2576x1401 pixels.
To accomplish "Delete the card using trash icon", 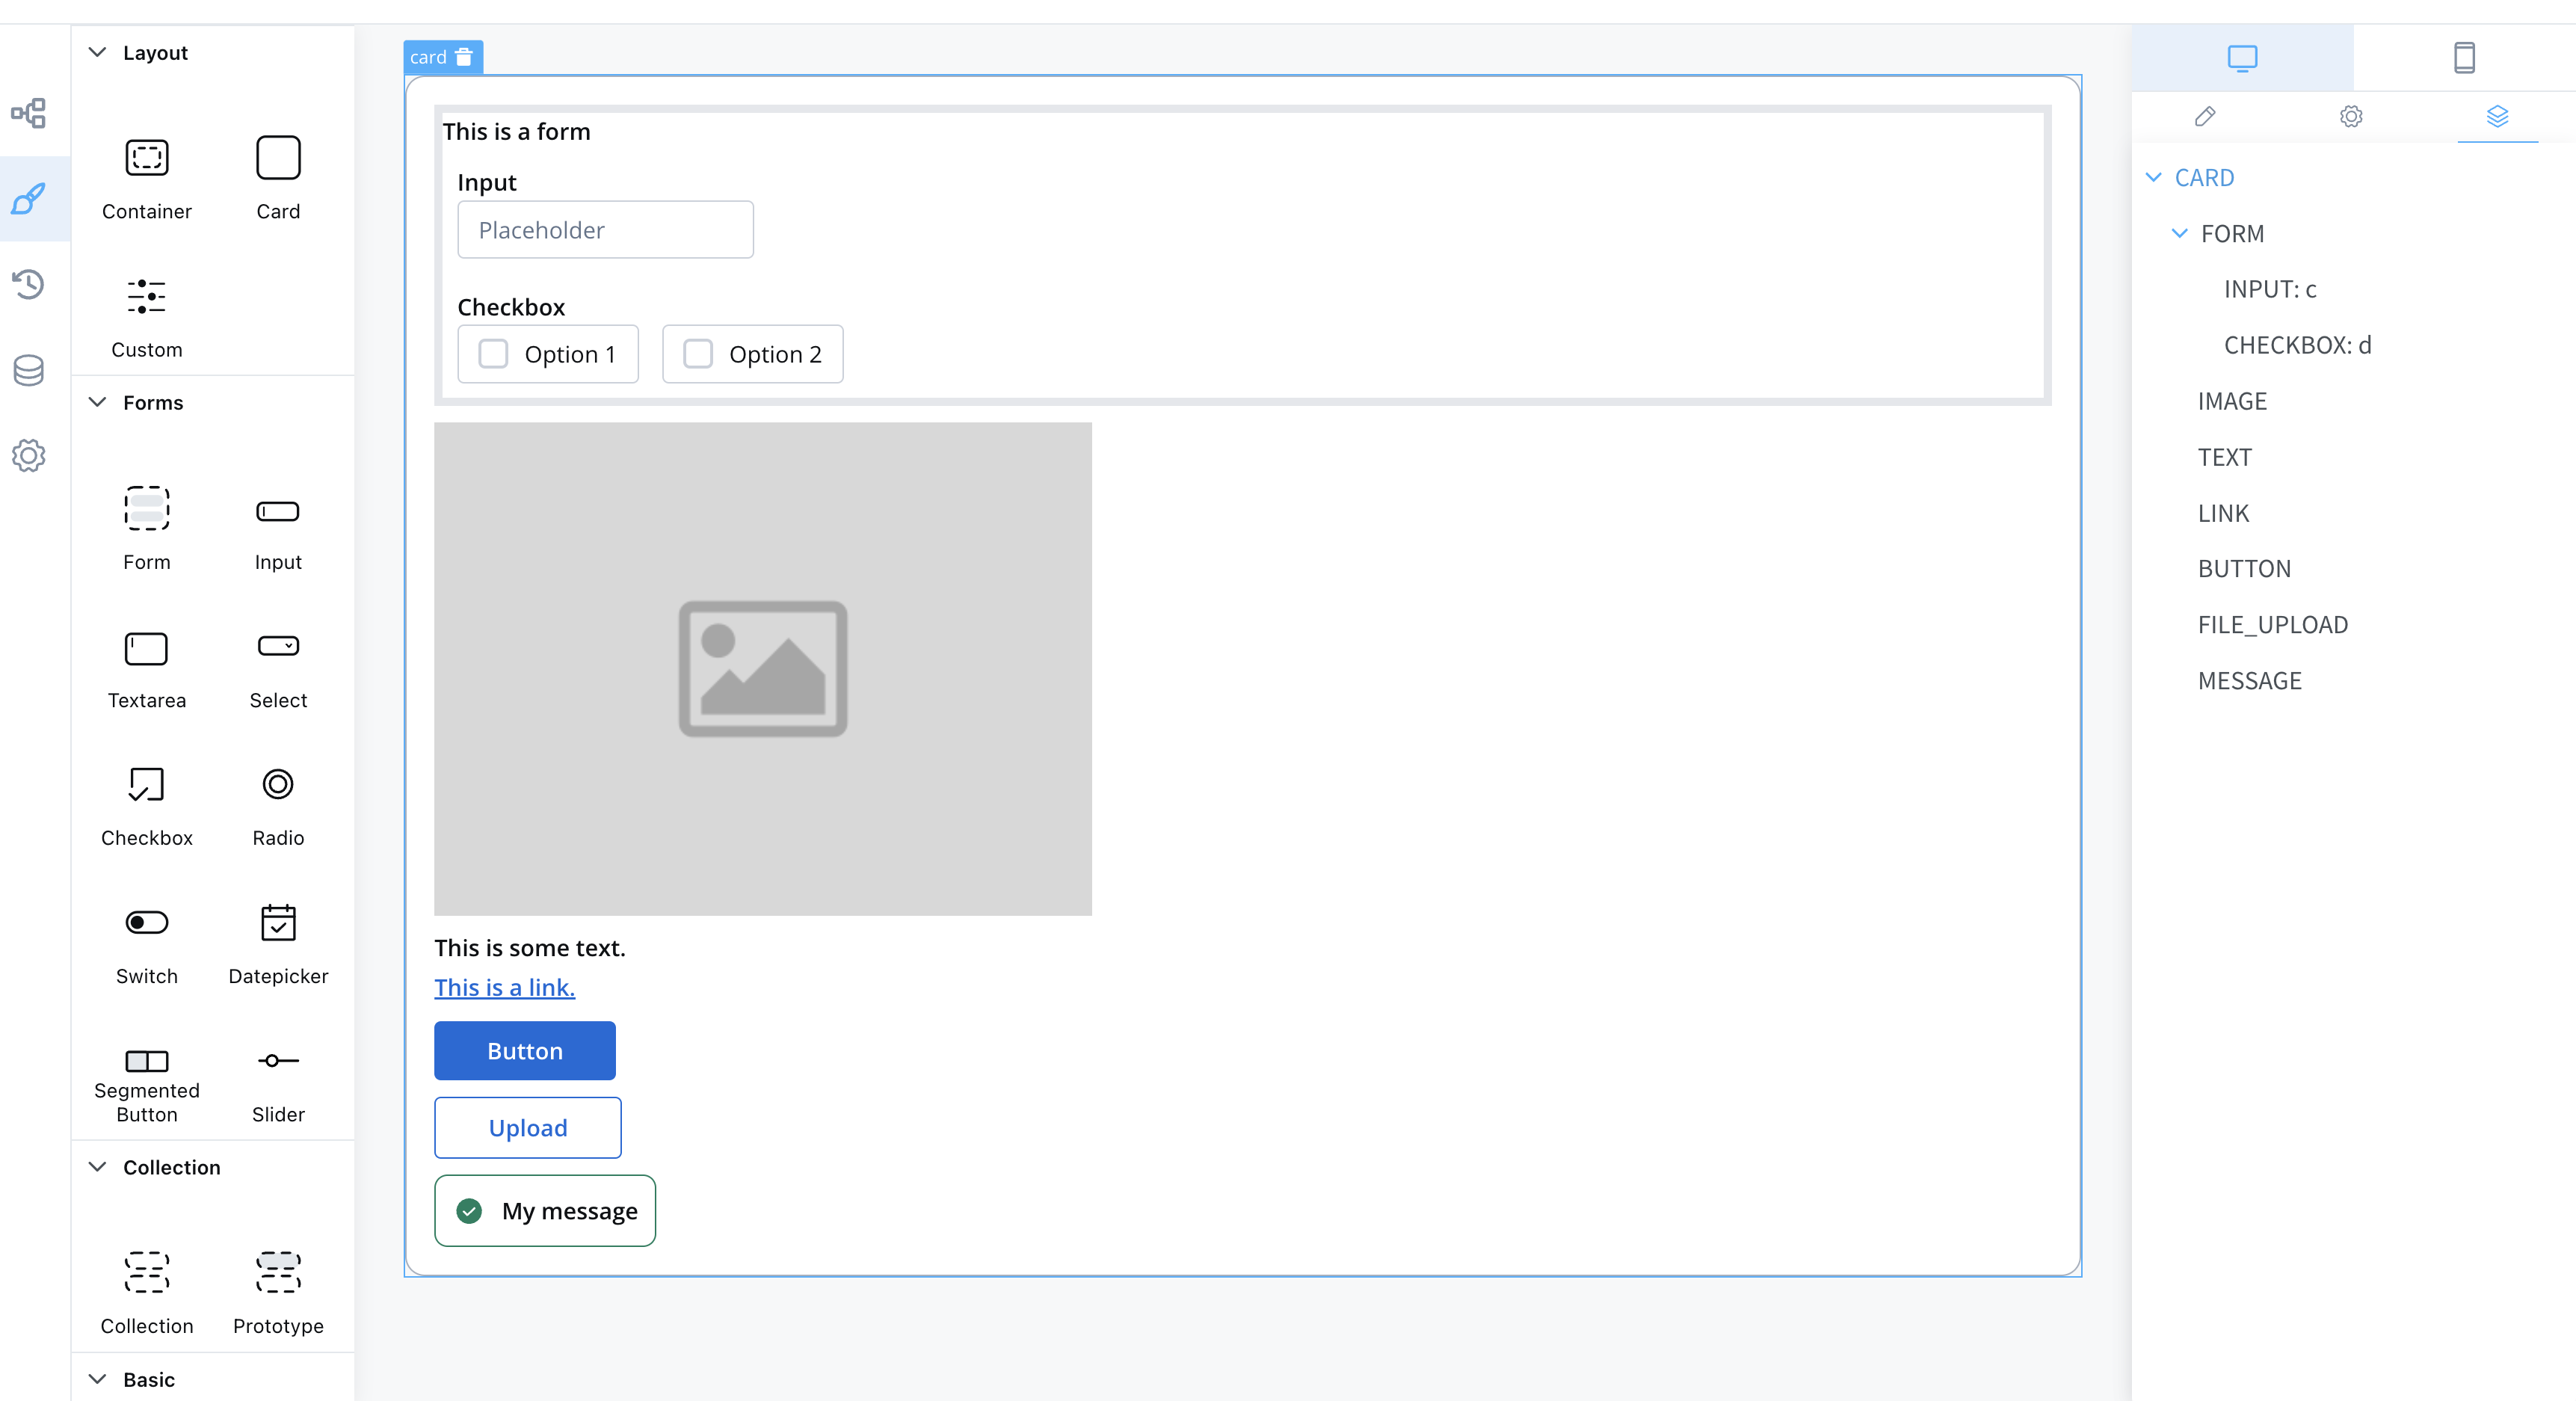I will click(x=464, y=57).
